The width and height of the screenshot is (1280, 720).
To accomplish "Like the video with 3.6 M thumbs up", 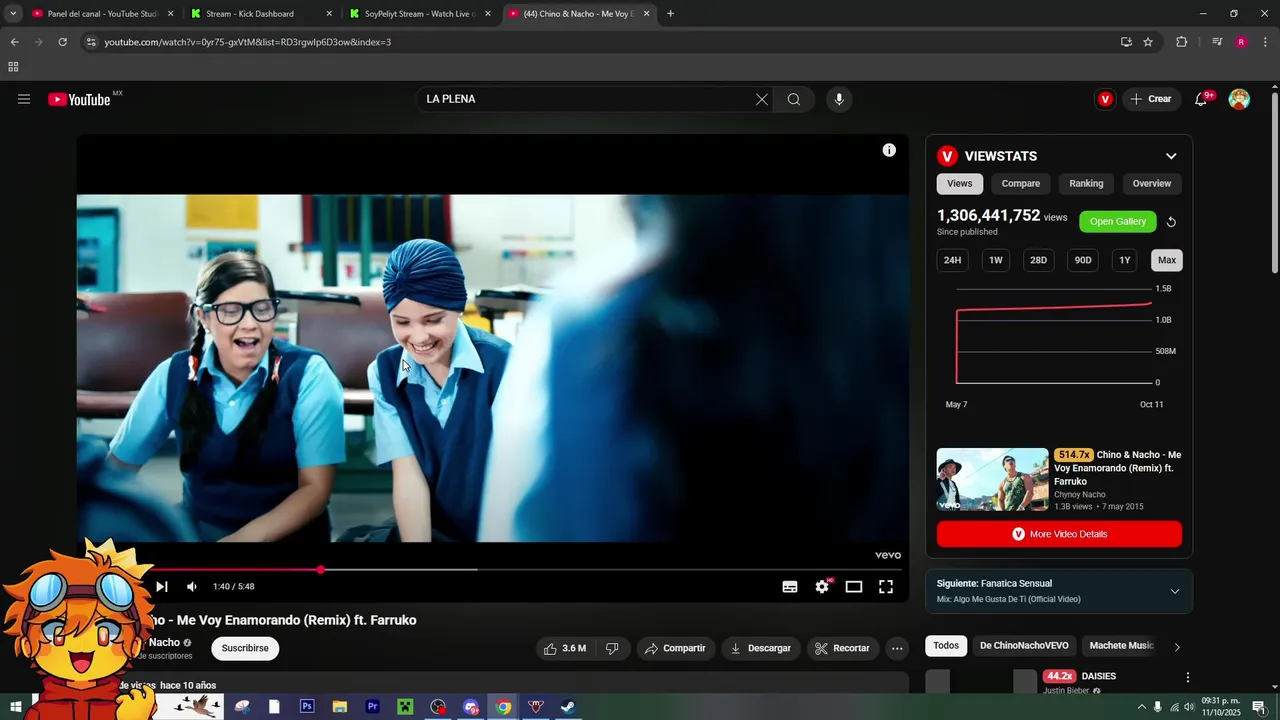I will (x=567, y=648).
